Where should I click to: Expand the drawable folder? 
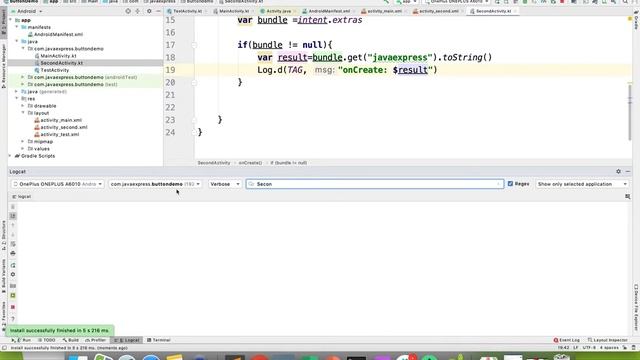coord(23,106)
